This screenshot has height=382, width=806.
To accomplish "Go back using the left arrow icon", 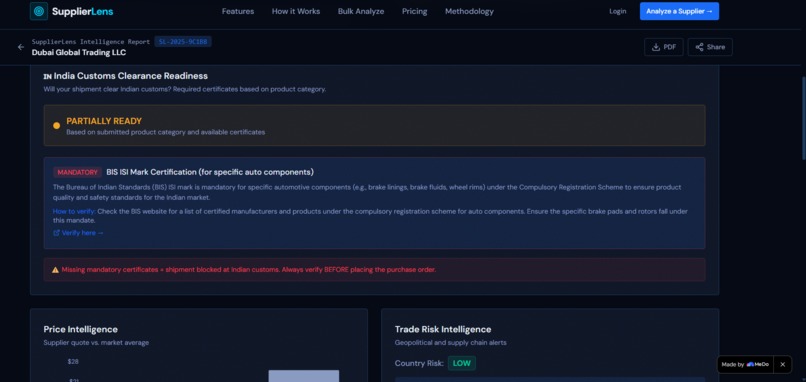I will click(21, 47).
